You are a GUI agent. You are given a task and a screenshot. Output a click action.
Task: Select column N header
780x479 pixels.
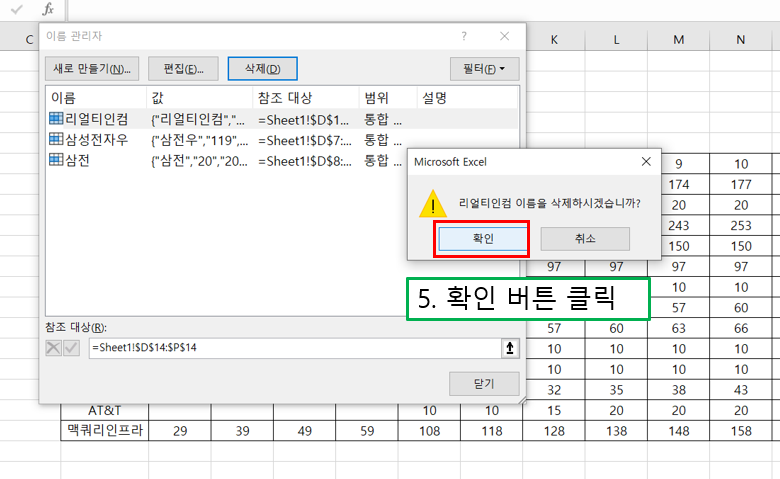[741, 40]
